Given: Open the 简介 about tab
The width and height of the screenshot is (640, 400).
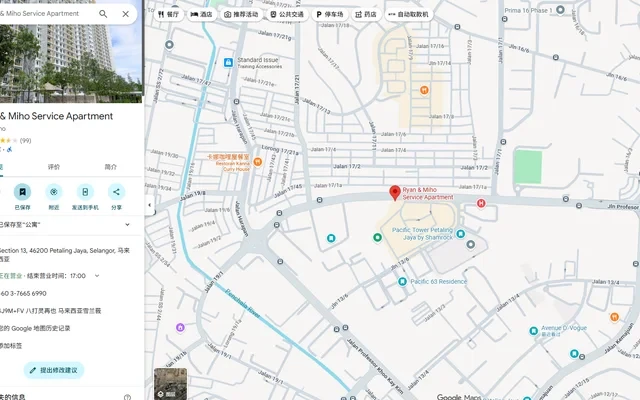Looking at the screenshot, I should tap(111, 167).
